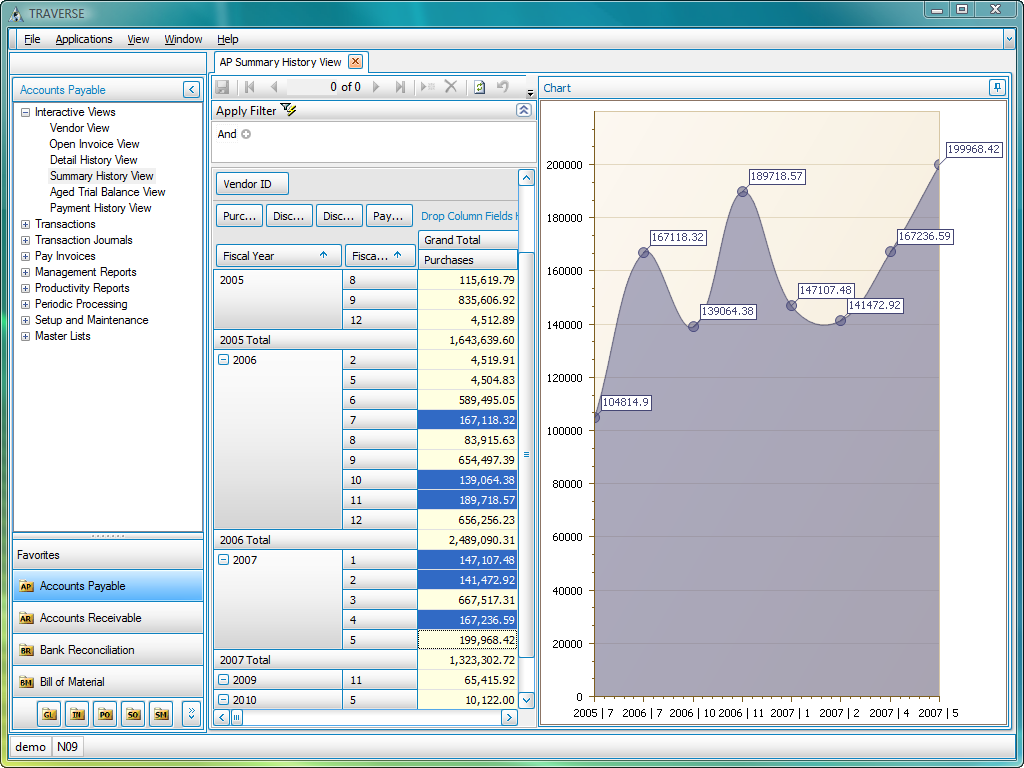The height and width of the screenshot is (768, 1024).
Task: Click the pivot grid scroll down arrow
Action: [x=526, y=700]
